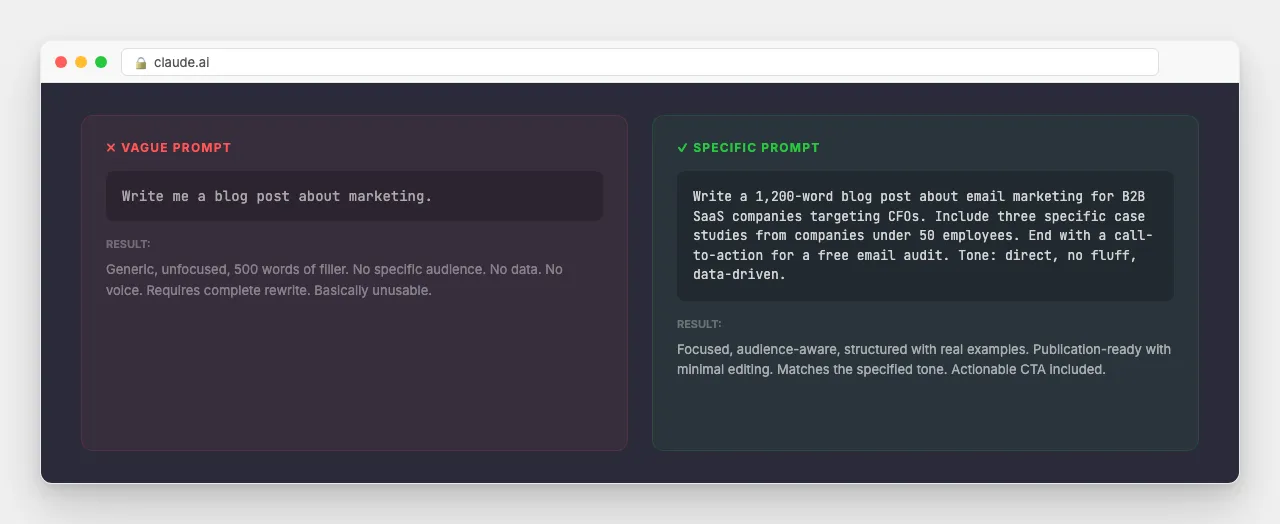Click the RESULT label under the specific prompt
The height and width of the screenshot is (524, 1280).
coord(699,324)
